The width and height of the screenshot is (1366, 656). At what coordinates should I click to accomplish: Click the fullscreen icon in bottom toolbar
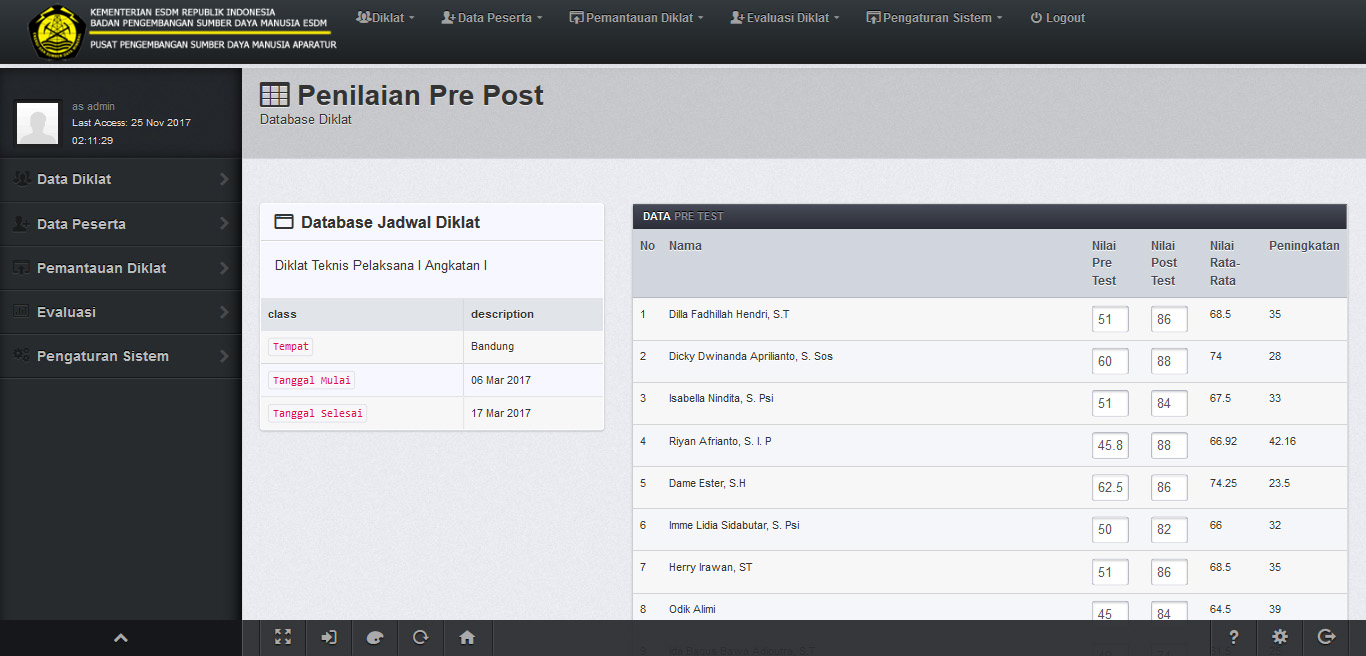pyautogui.click(x=283, y=637)
